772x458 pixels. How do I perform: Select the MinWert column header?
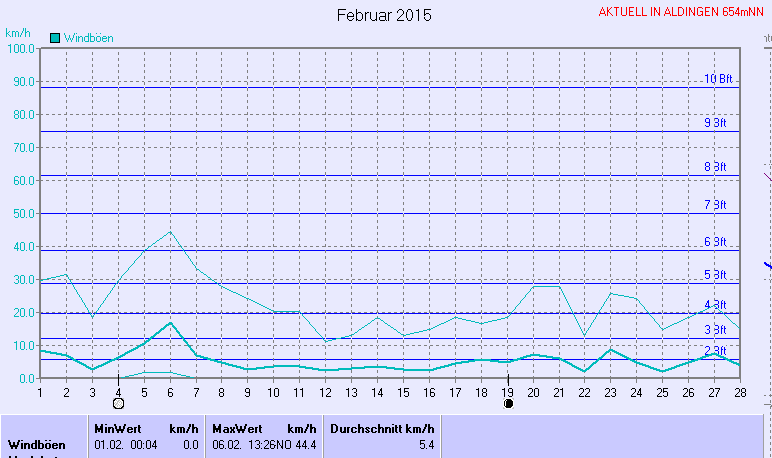coord(117,427)
